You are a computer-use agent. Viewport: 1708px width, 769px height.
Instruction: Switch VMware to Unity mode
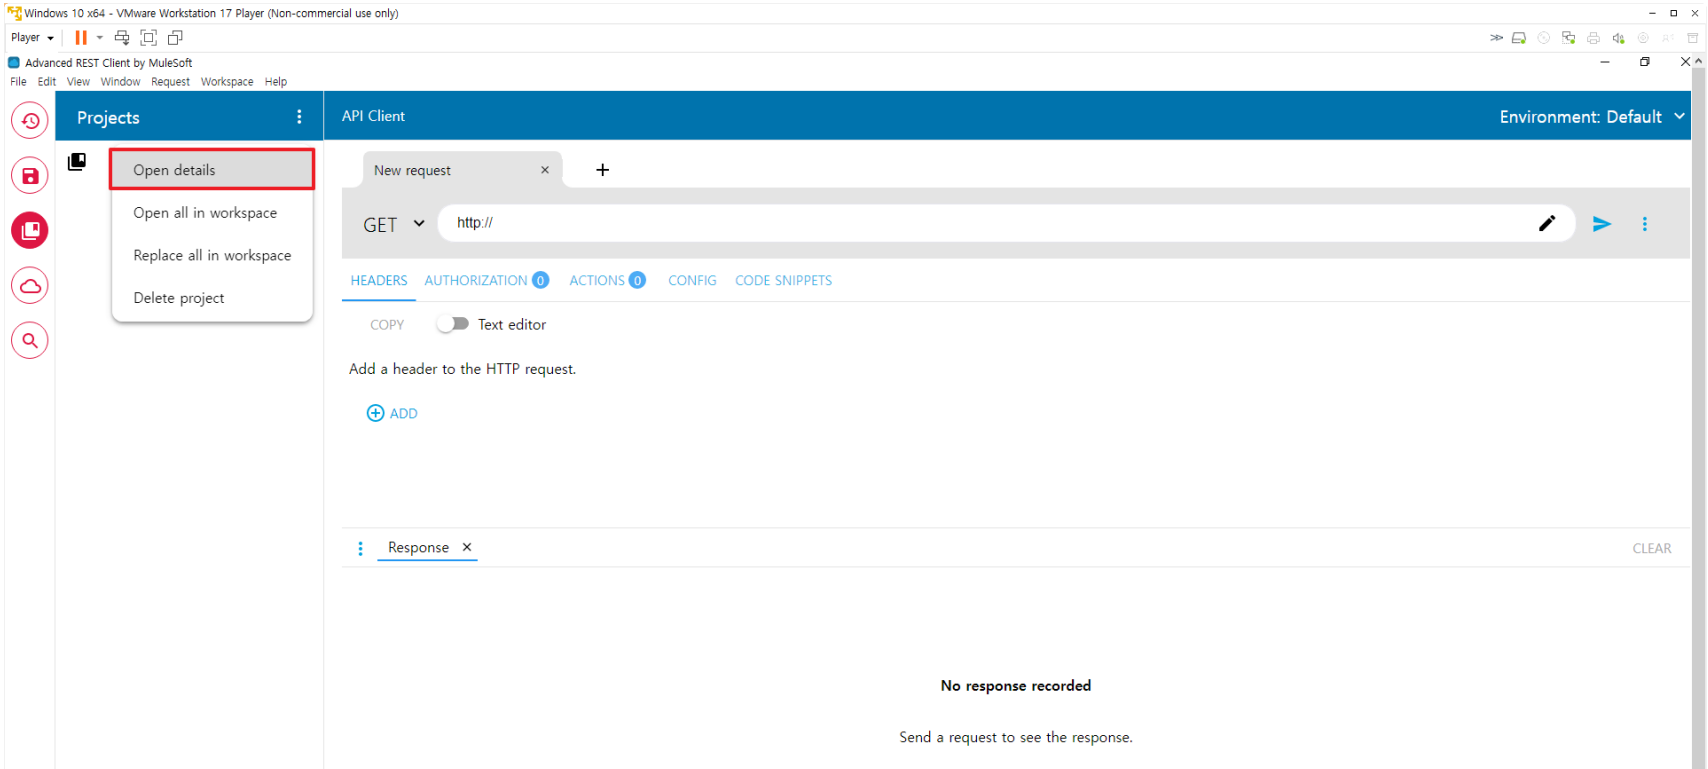point(175,38)
